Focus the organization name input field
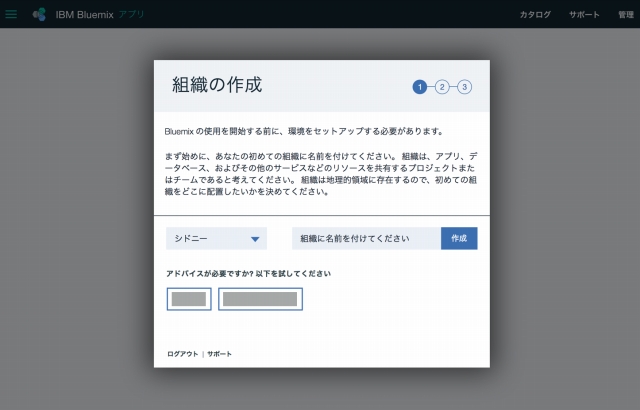Screen dimensions: 640x410 [366, 238]
